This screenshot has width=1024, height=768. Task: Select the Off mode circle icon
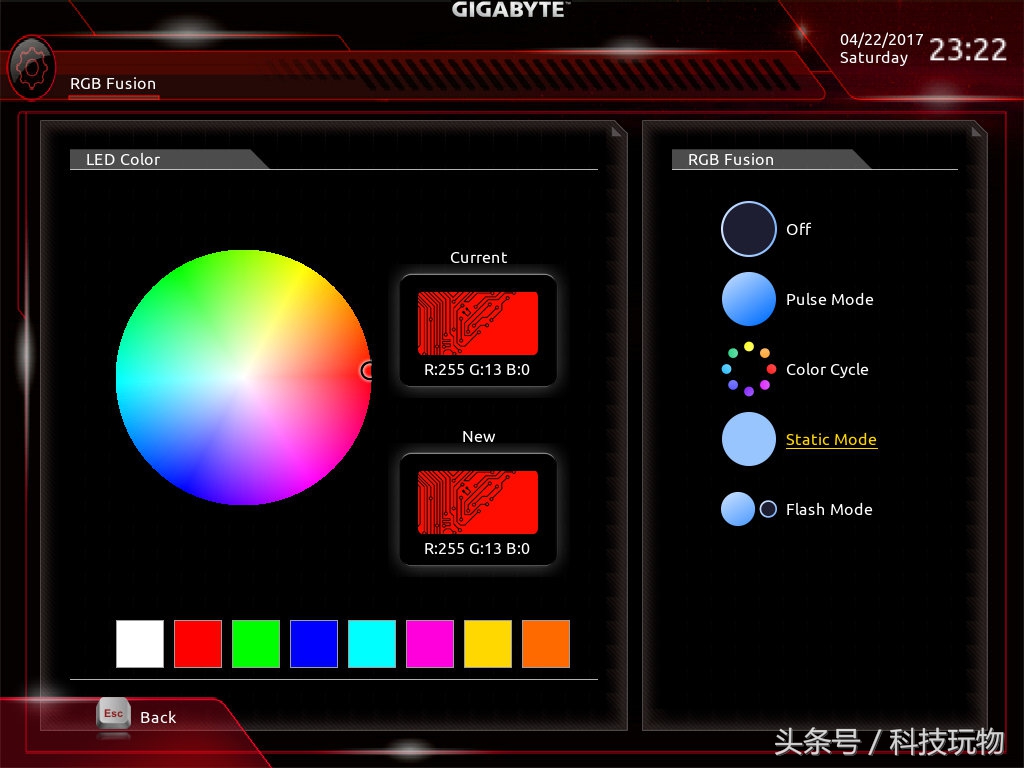(748, 229)
